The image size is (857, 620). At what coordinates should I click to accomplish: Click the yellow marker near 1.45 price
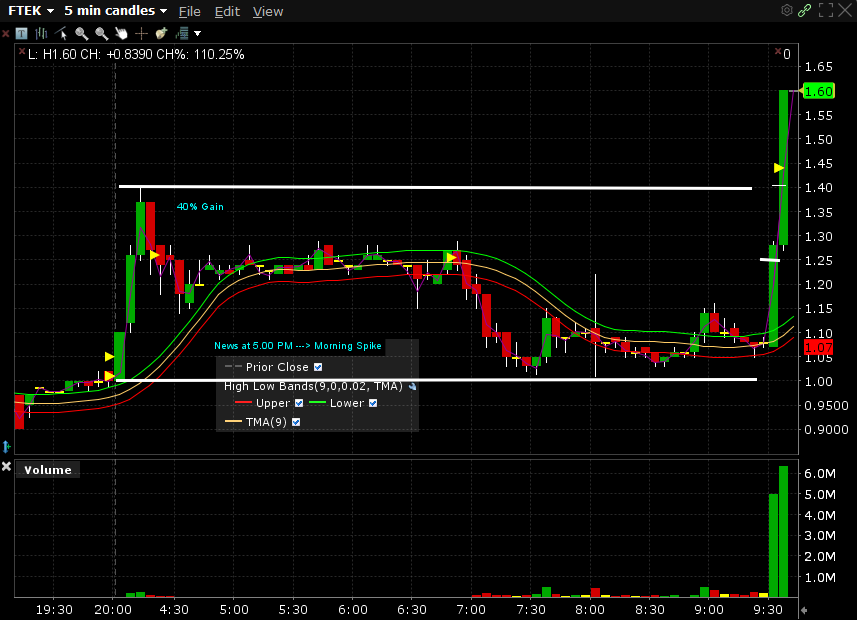pos(779,168)
